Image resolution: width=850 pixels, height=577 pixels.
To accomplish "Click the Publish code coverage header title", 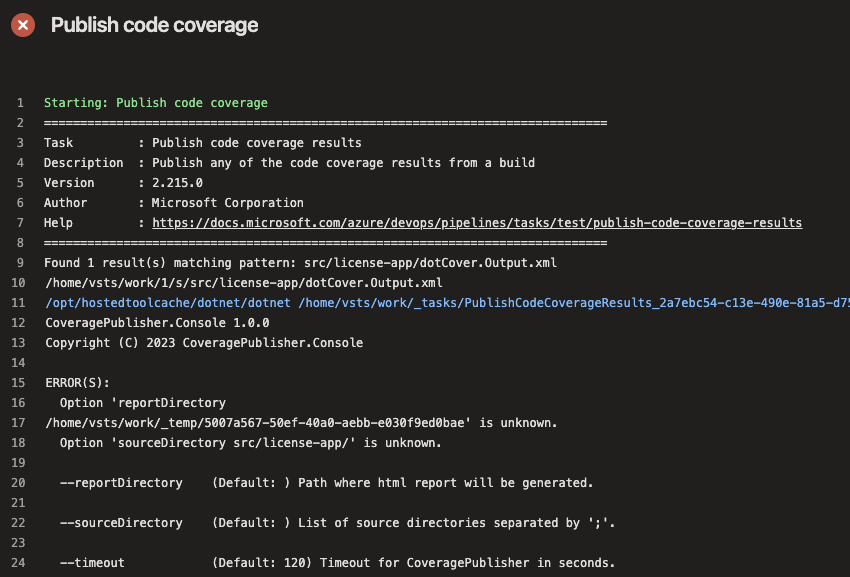I will point(153,25).
